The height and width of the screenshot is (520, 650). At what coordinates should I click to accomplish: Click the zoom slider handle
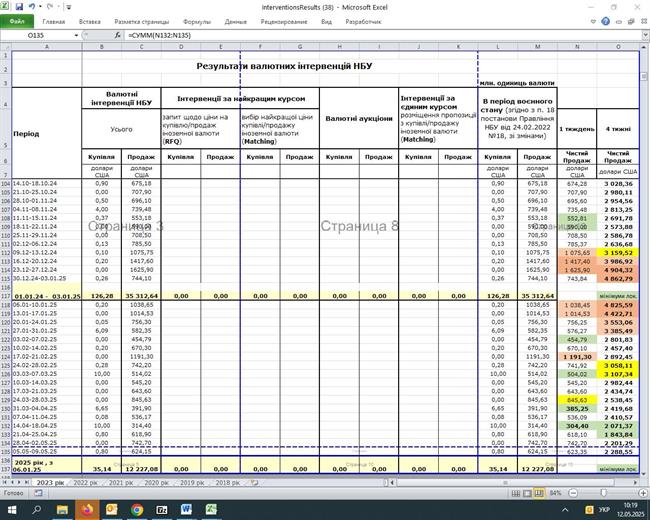604,493
